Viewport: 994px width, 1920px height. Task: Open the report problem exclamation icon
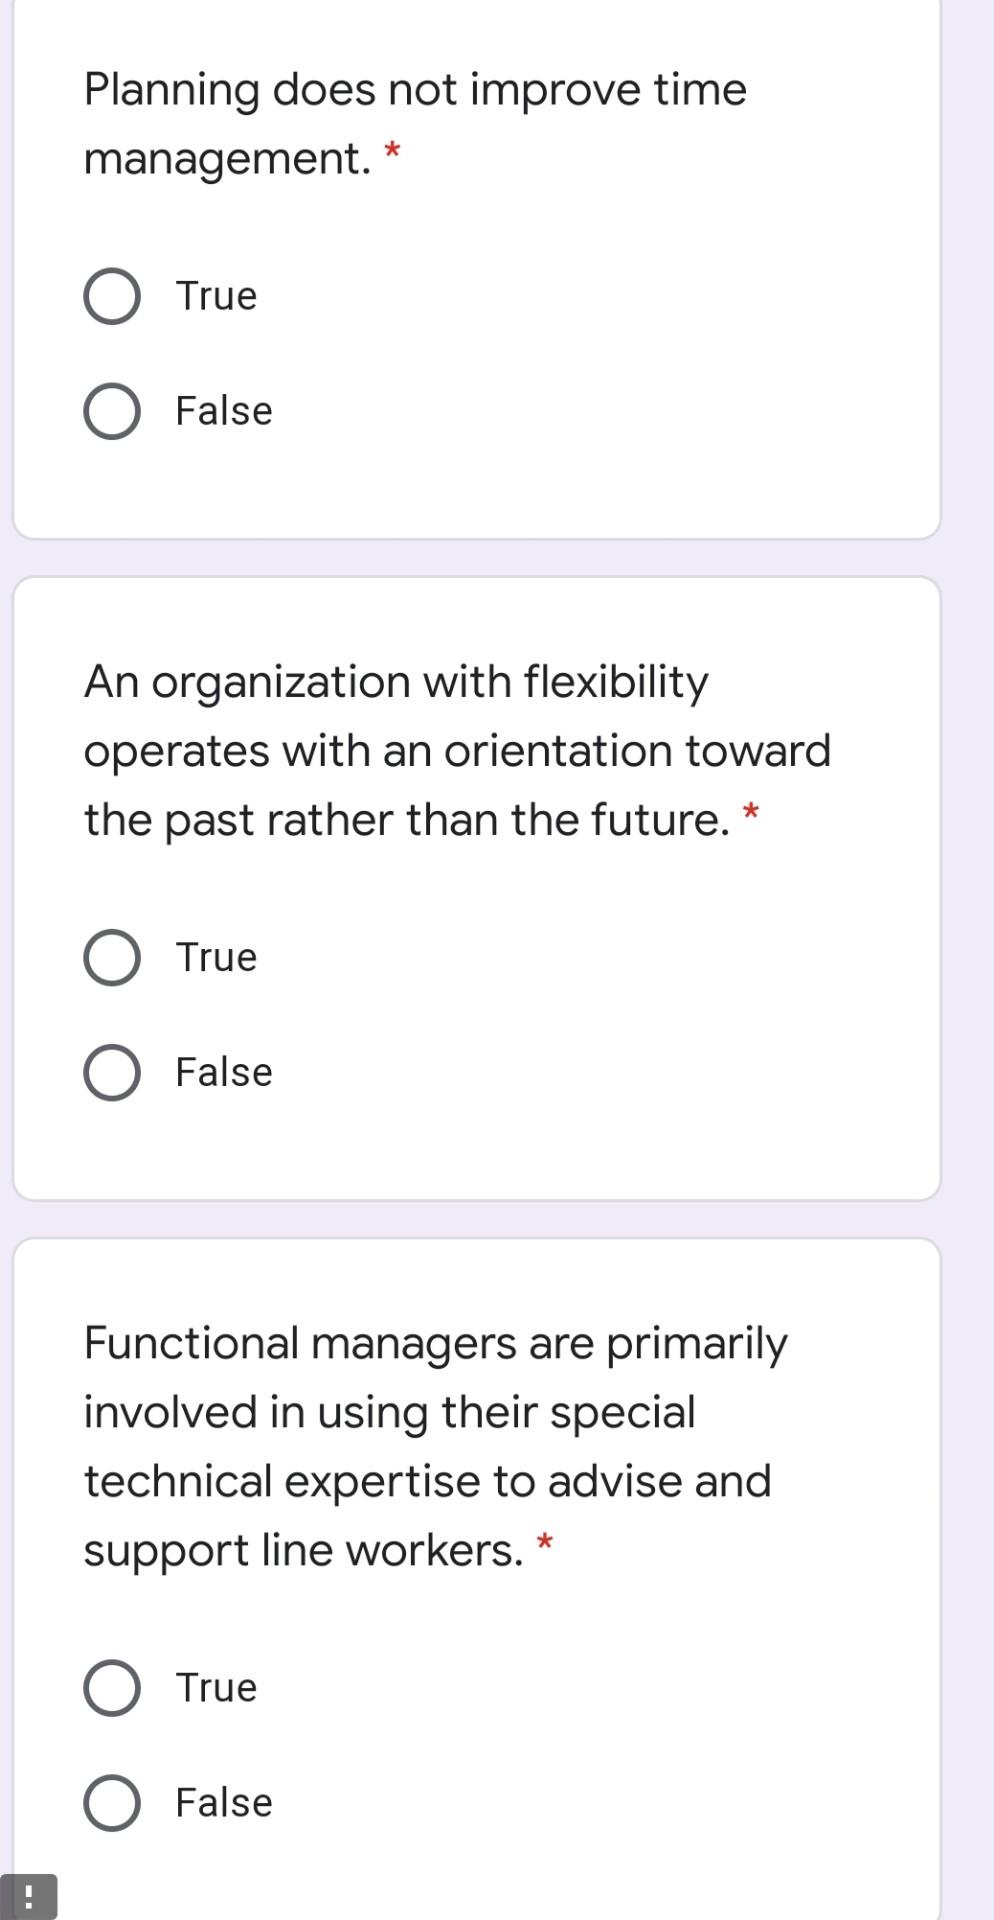point(29,1896)
